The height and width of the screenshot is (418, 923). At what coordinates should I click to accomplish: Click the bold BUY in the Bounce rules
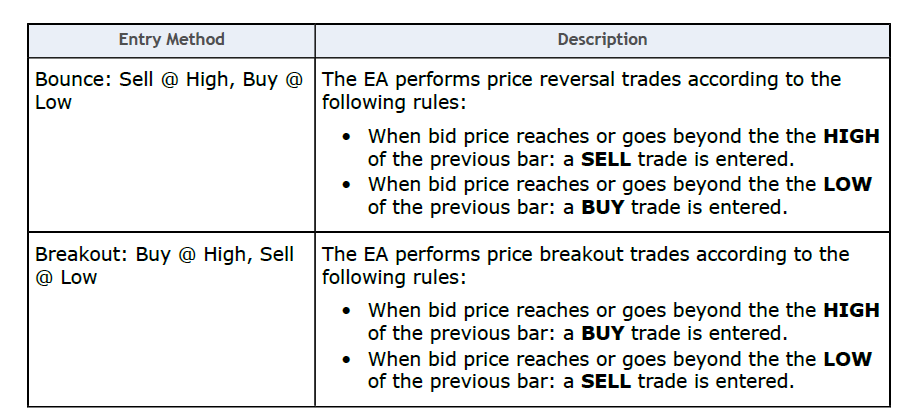pyautogui.click(x=602, y=207)
